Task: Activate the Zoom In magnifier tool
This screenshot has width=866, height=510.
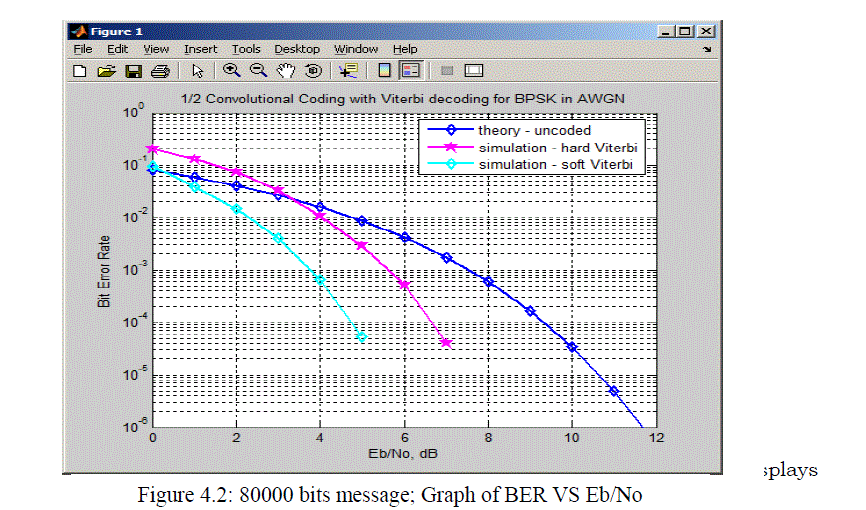Action: [x=232, y=71]
